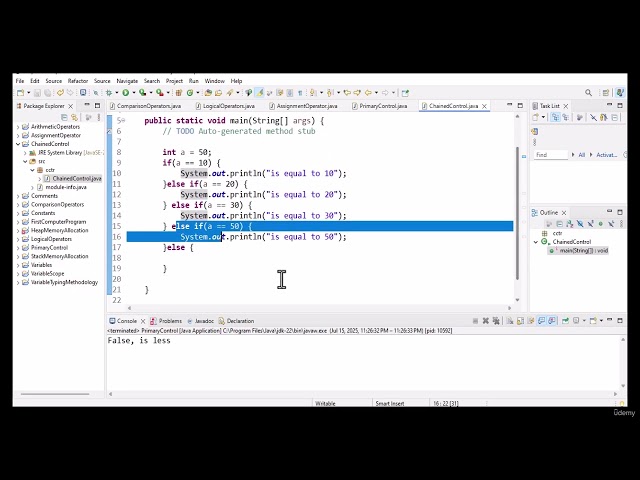Switch to the Problems tab
This screenshot has width=640, height=480.
coord(166,321)
